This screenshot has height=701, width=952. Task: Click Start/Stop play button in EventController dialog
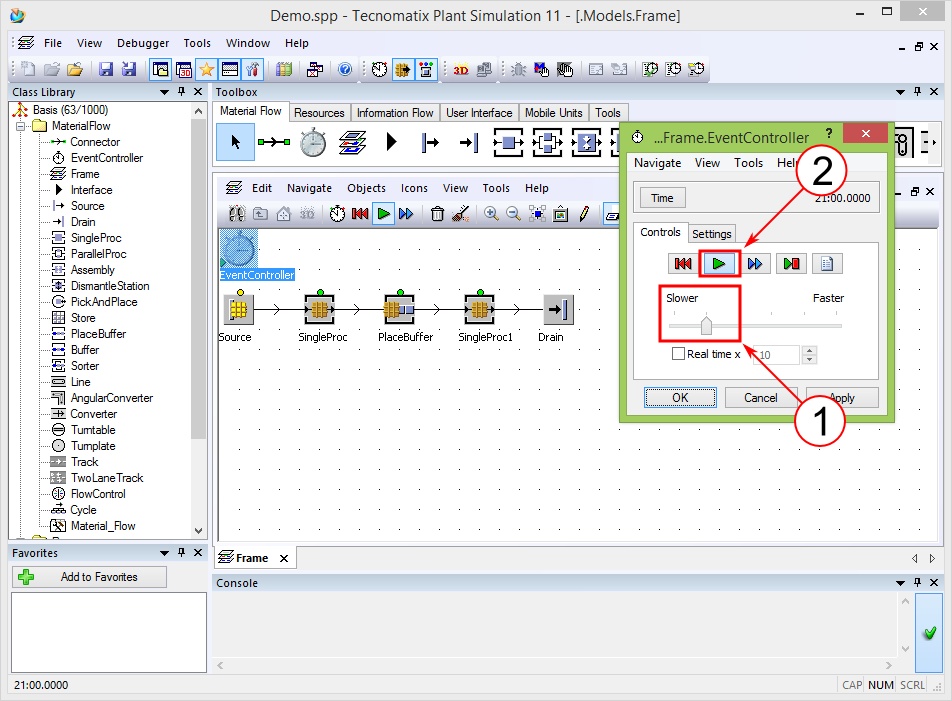tap(719, 264)
